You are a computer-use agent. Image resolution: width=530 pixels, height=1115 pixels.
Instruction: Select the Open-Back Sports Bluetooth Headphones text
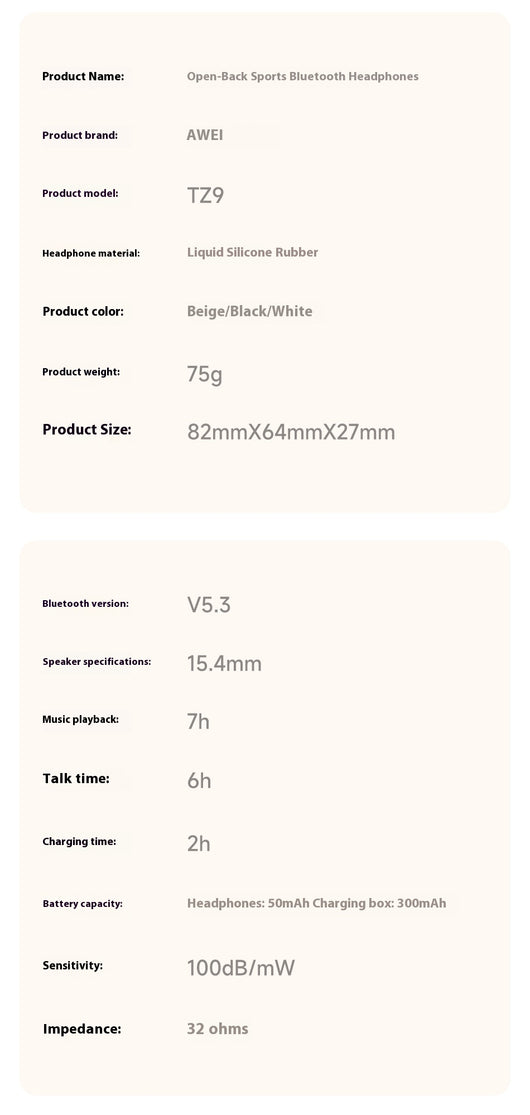(x=302, y=76)
